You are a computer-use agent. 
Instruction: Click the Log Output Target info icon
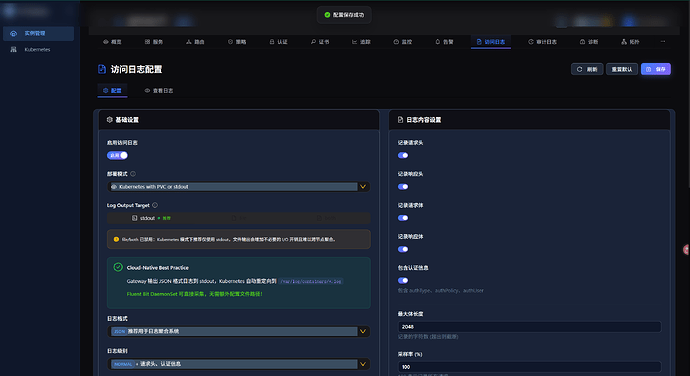(155, 205)
